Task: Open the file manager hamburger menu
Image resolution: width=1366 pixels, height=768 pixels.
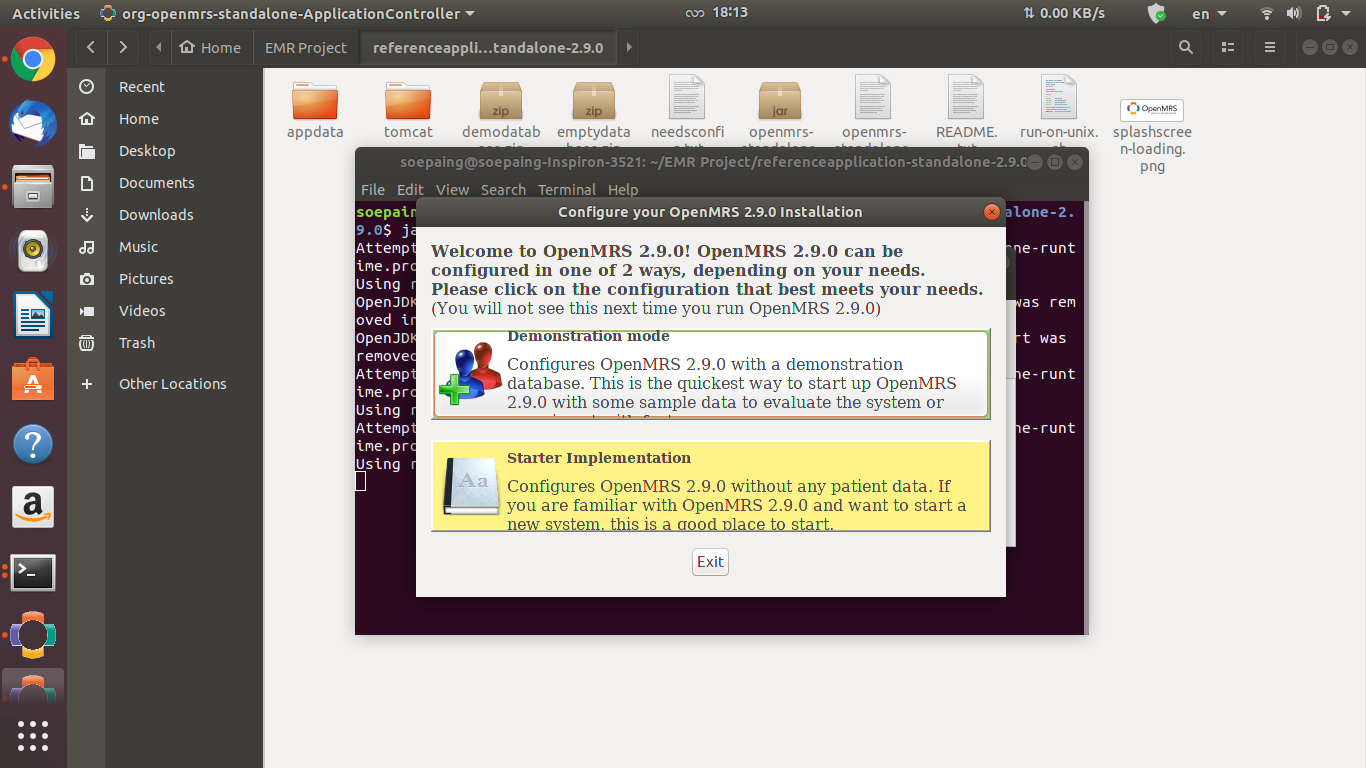Action: pos(1270,47)
